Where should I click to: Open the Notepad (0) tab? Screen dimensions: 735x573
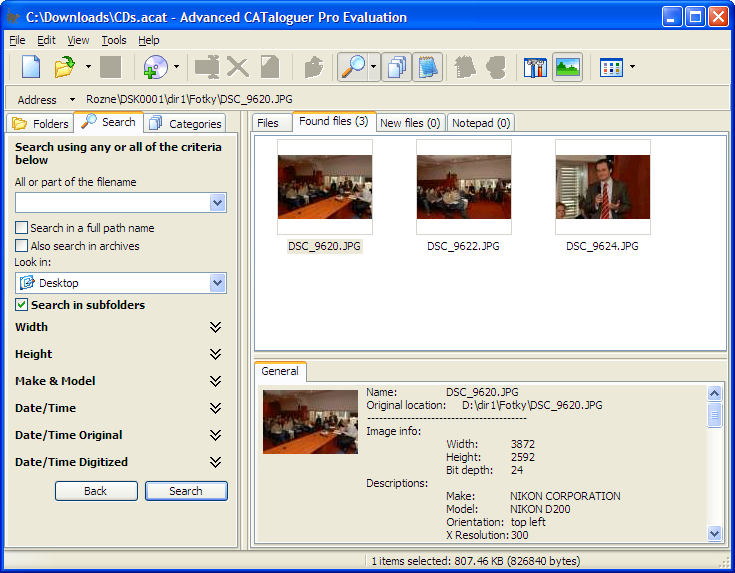(481, 123)
